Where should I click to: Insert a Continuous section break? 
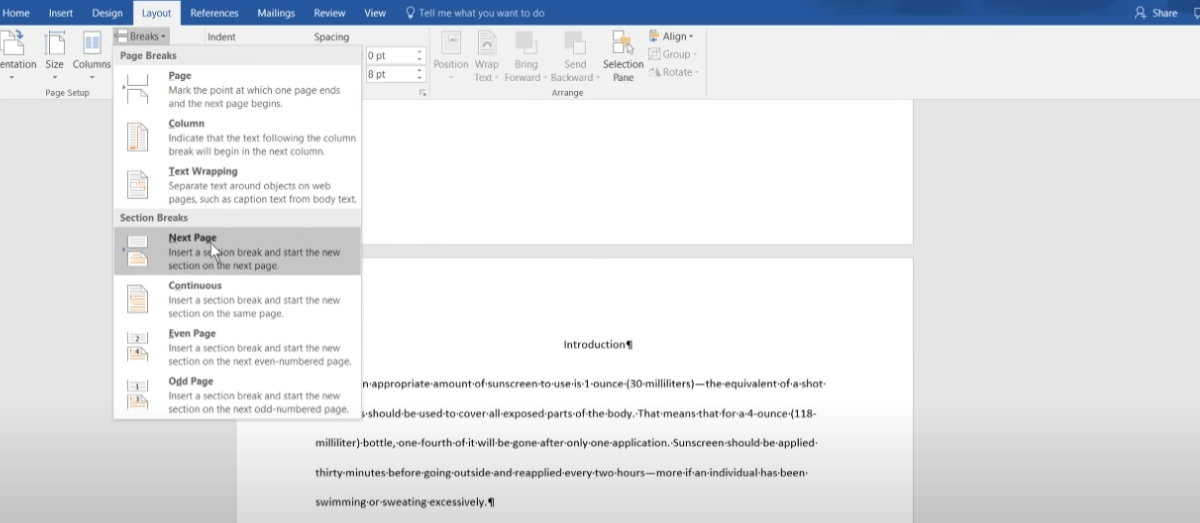(x=237, y=299)
